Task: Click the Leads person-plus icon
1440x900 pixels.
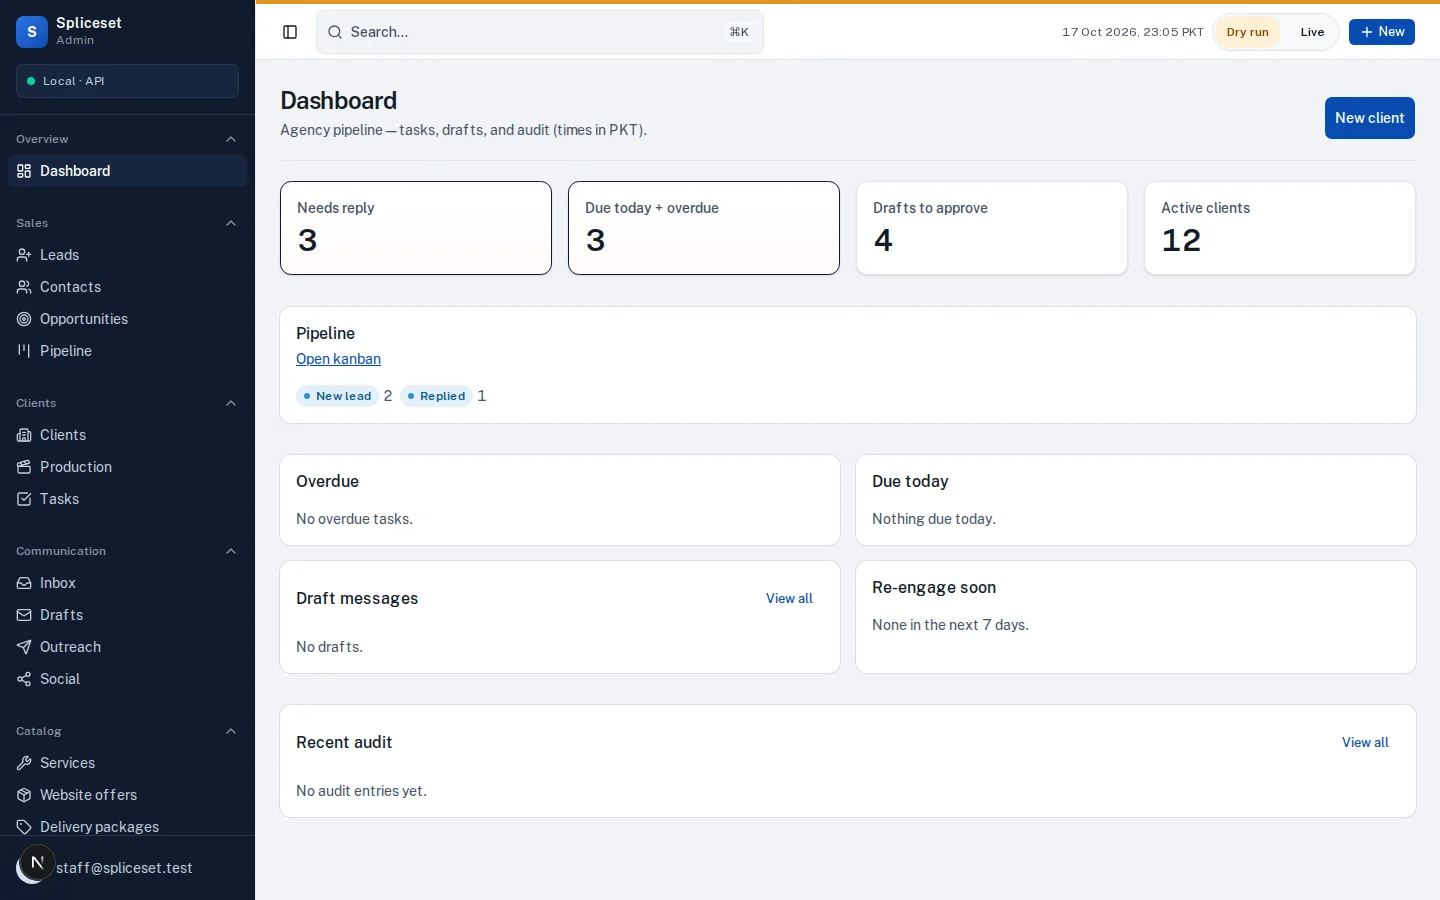Action: [24, 255]
